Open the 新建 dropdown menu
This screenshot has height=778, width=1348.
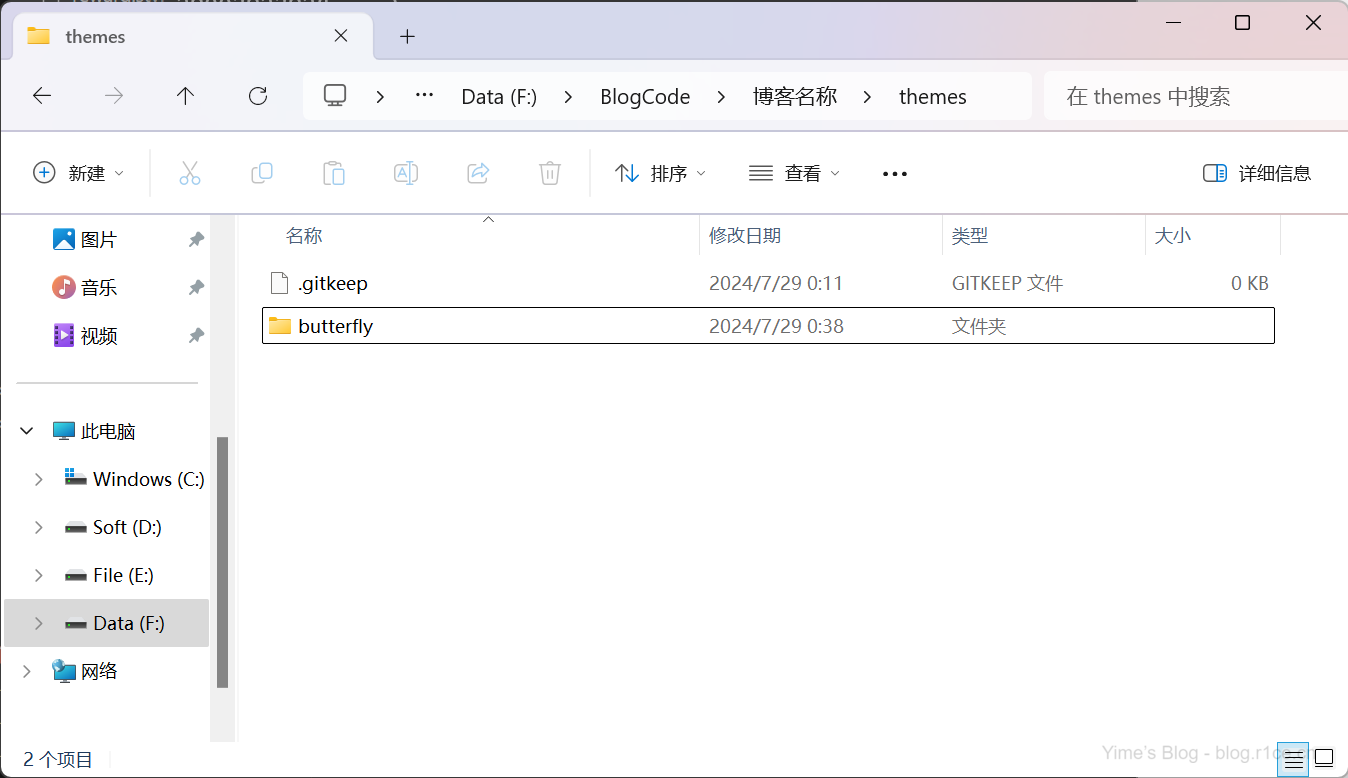point(79,173)
